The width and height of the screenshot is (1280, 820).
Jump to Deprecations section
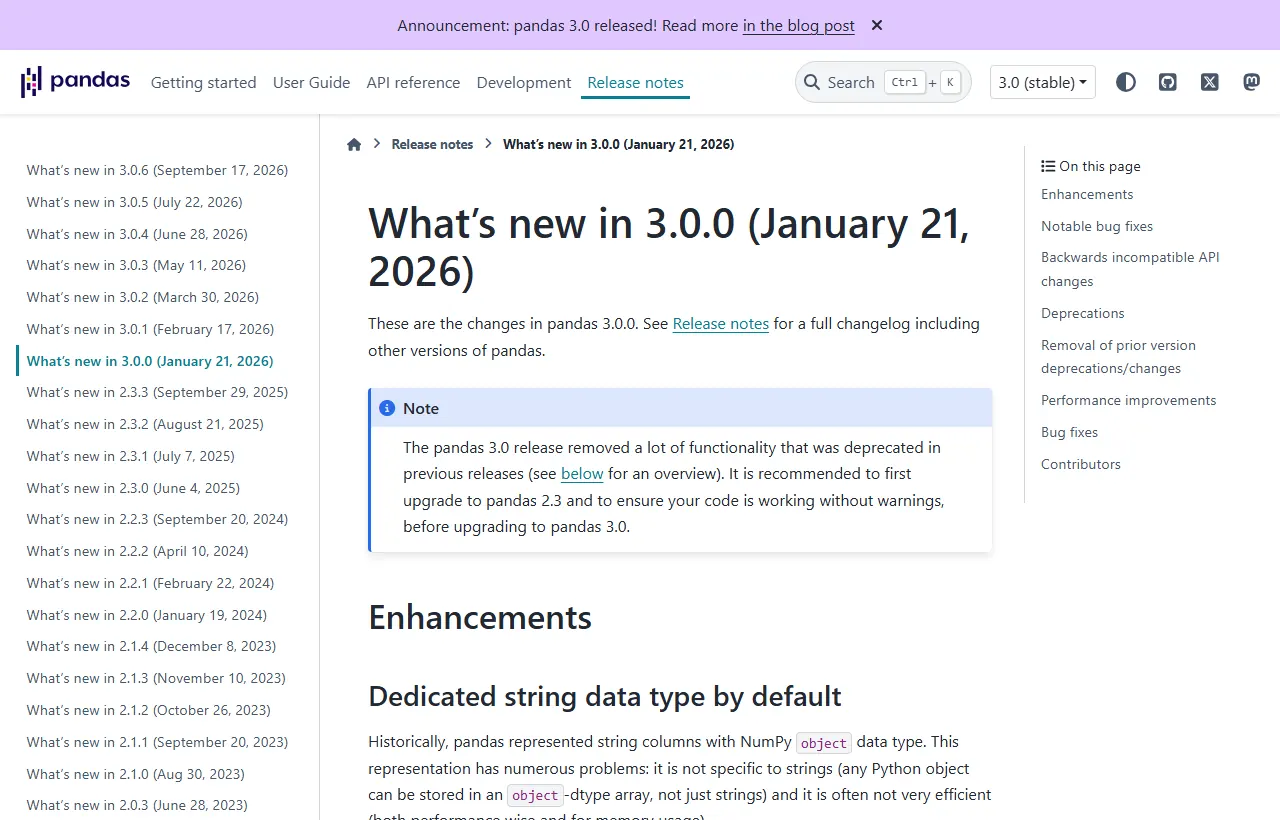click(x=1083, y=313)
